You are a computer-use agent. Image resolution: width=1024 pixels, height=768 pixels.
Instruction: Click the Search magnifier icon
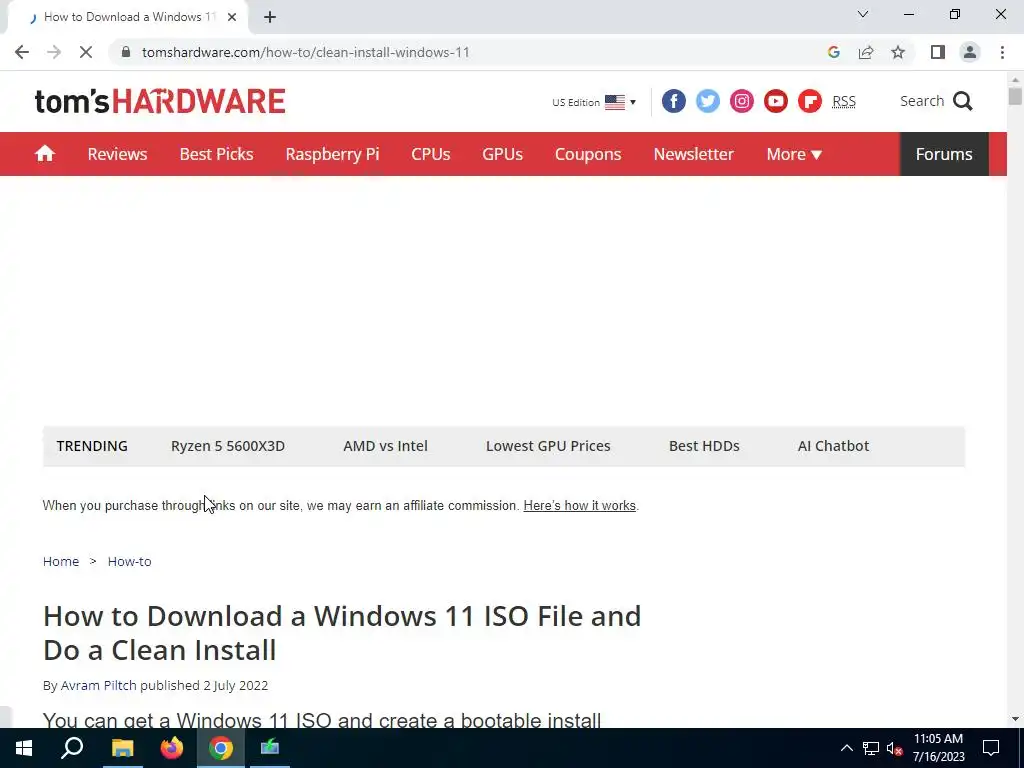pyautogui.click(x=963, y=101)
